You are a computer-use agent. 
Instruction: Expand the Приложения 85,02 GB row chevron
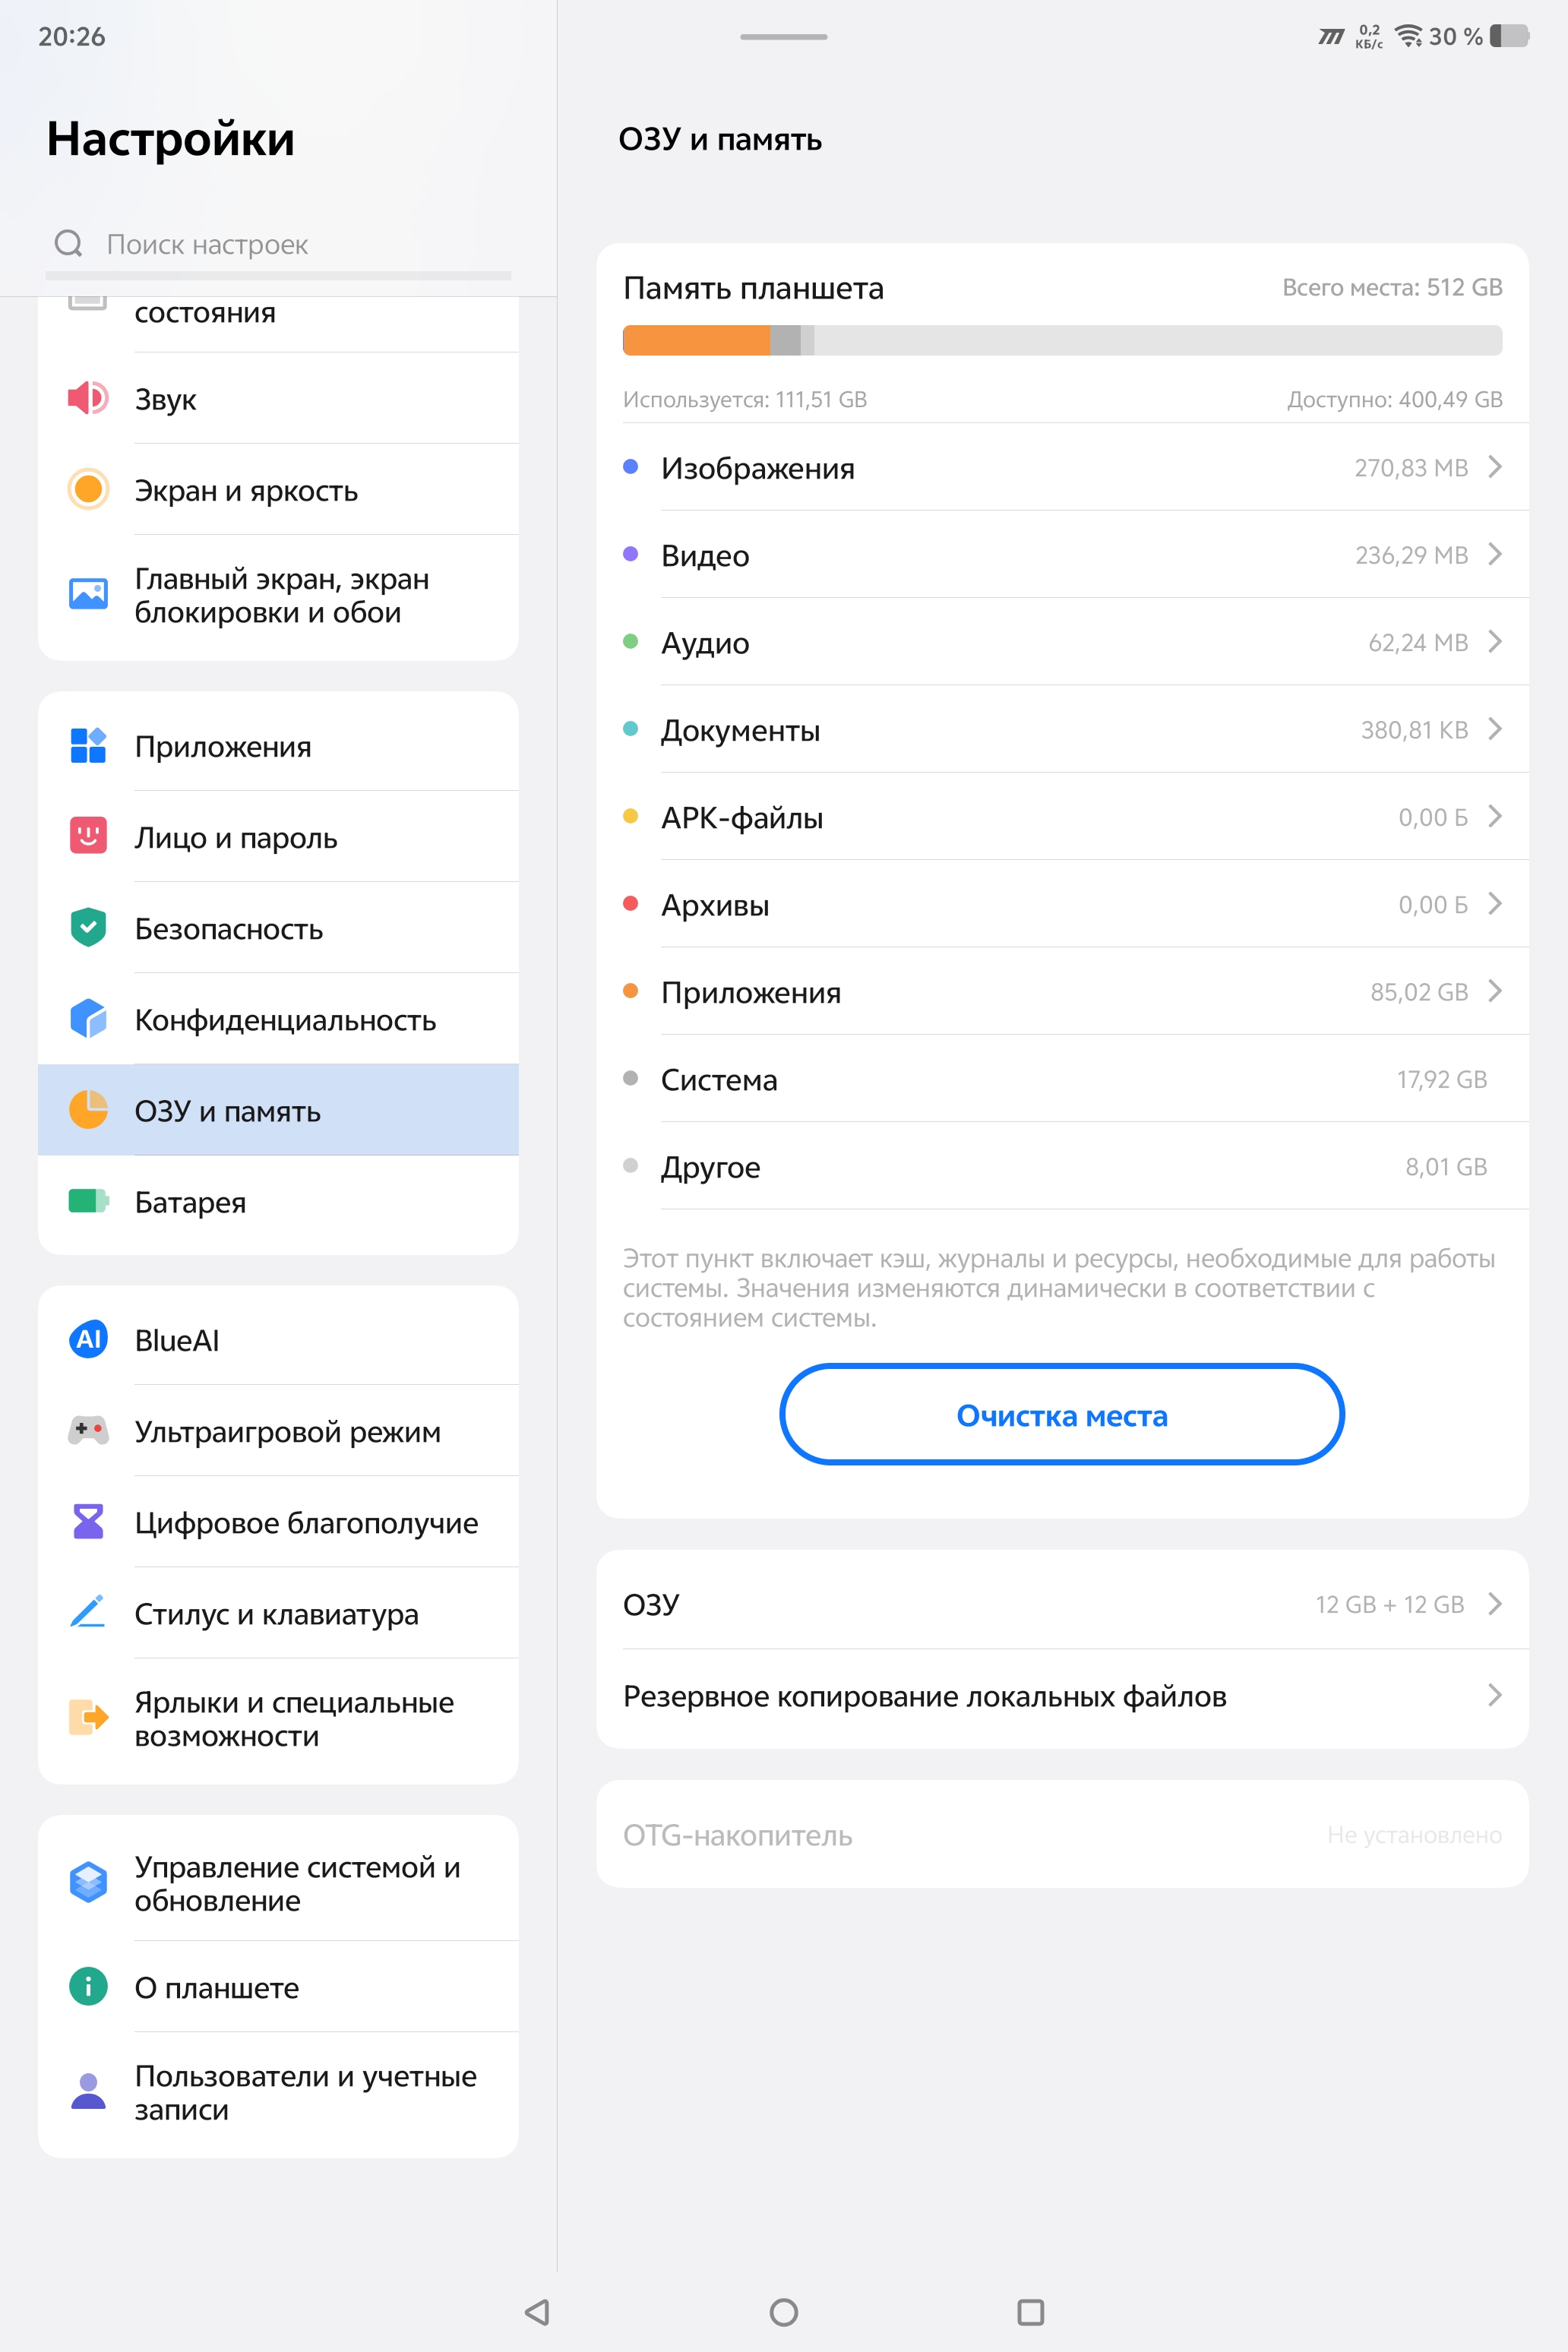pos(1494,991)
